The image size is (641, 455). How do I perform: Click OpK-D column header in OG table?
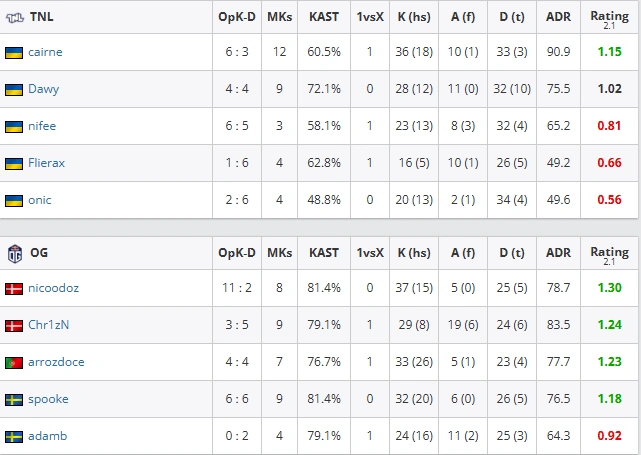coord(237,253)
